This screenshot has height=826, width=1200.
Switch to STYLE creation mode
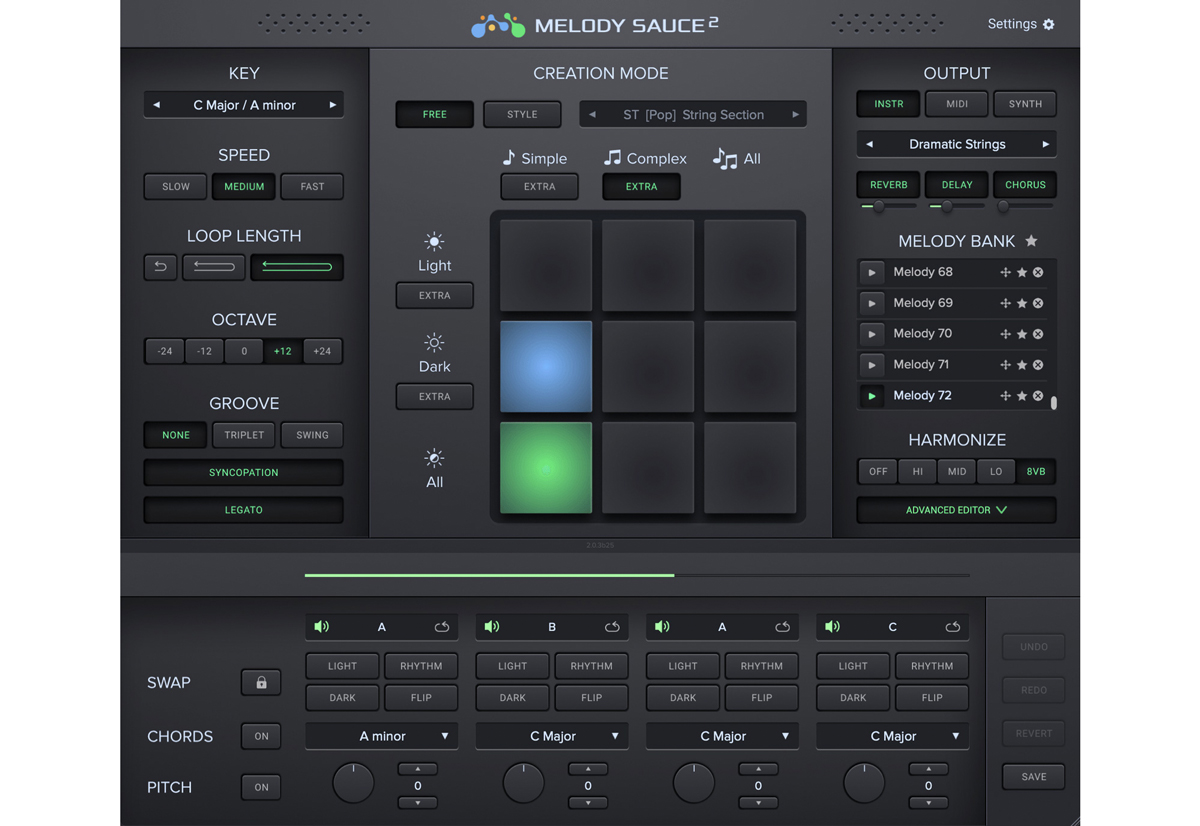522,115
